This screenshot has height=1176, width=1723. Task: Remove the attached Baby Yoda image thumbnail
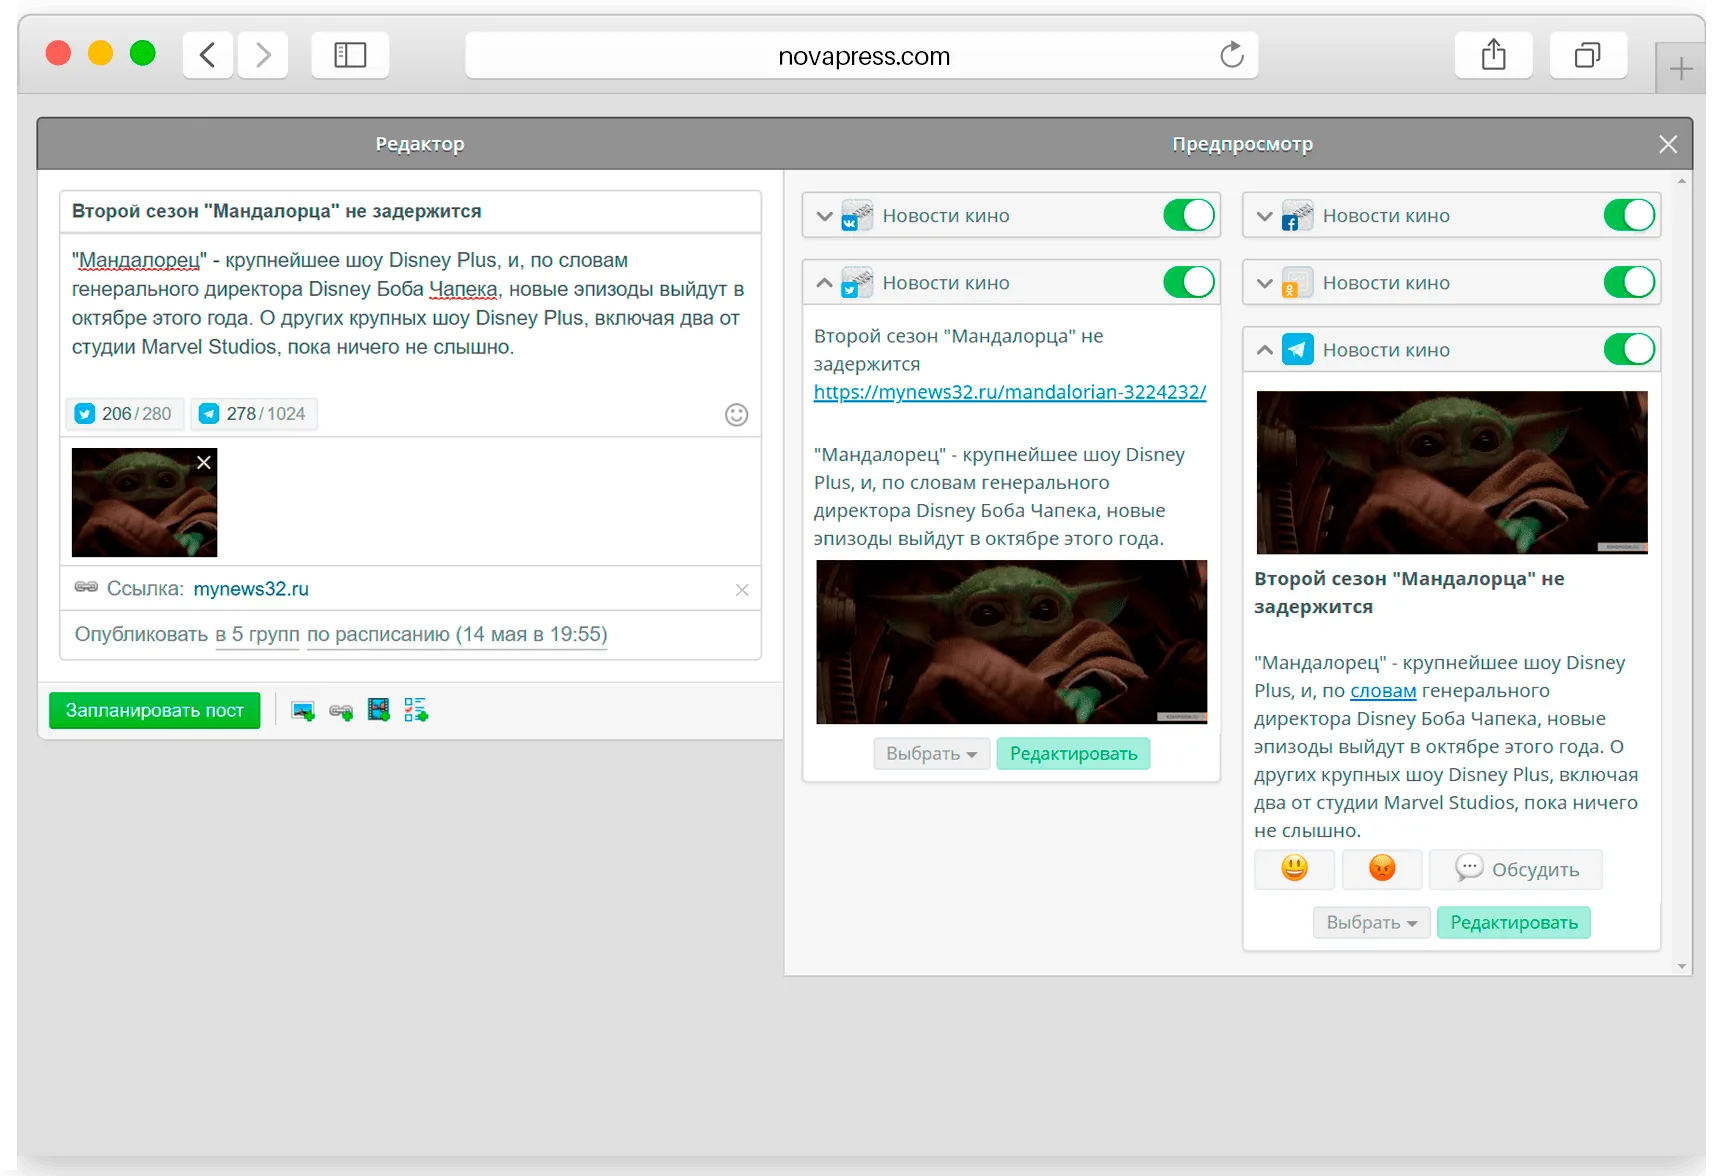point(204,462)
